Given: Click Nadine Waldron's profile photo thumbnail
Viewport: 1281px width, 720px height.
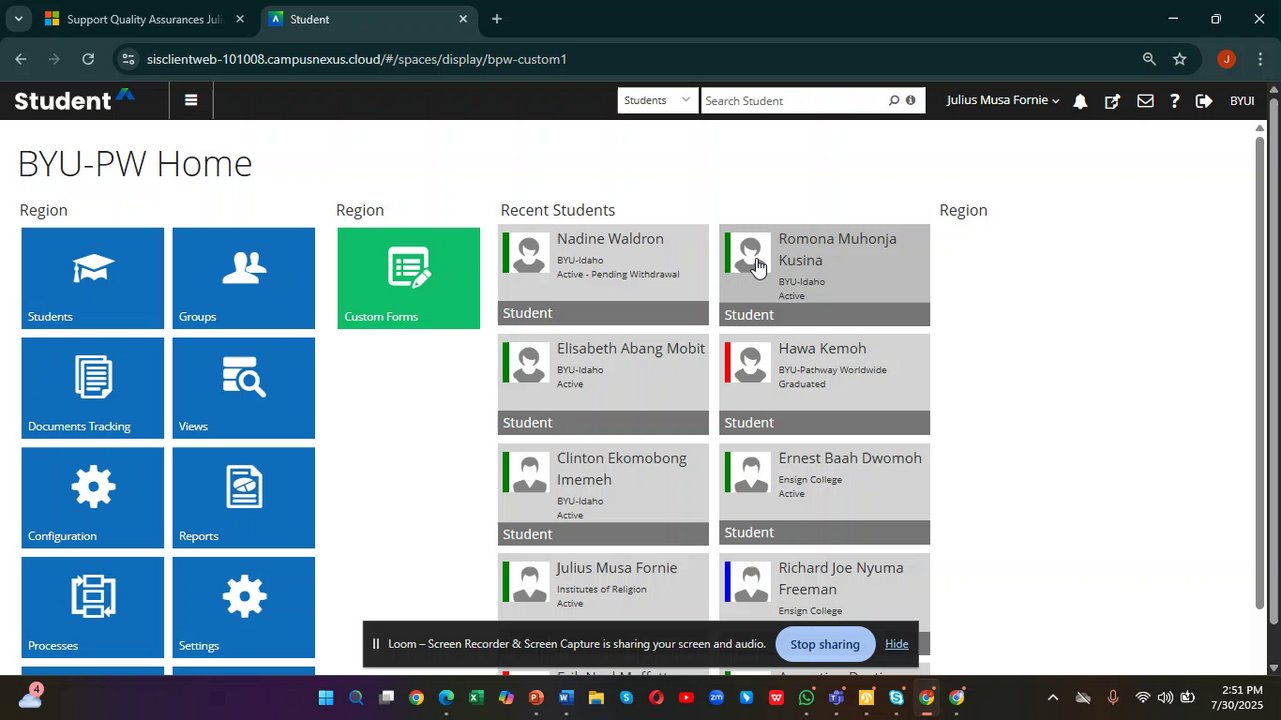Looking at the screenshot, I should tap(530, 253).
